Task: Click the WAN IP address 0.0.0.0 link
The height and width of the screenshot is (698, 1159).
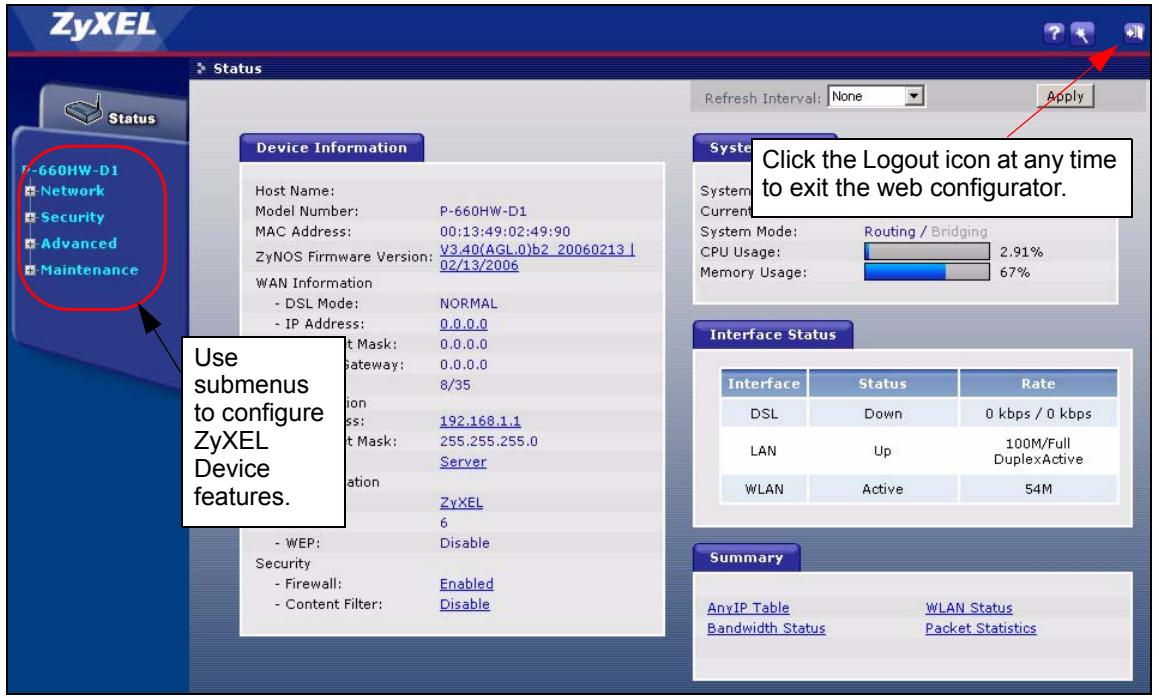Action: pos(463,324)
